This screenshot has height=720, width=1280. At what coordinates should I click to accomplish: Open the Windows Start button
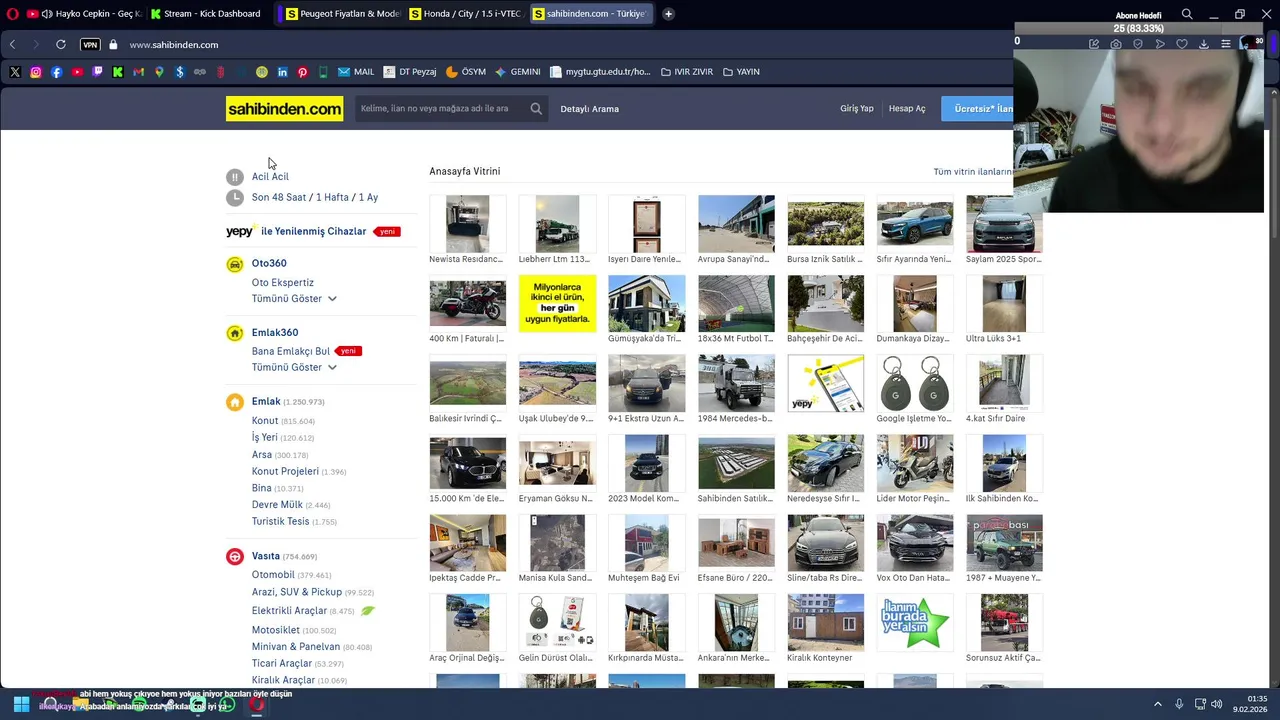(21, 704)
